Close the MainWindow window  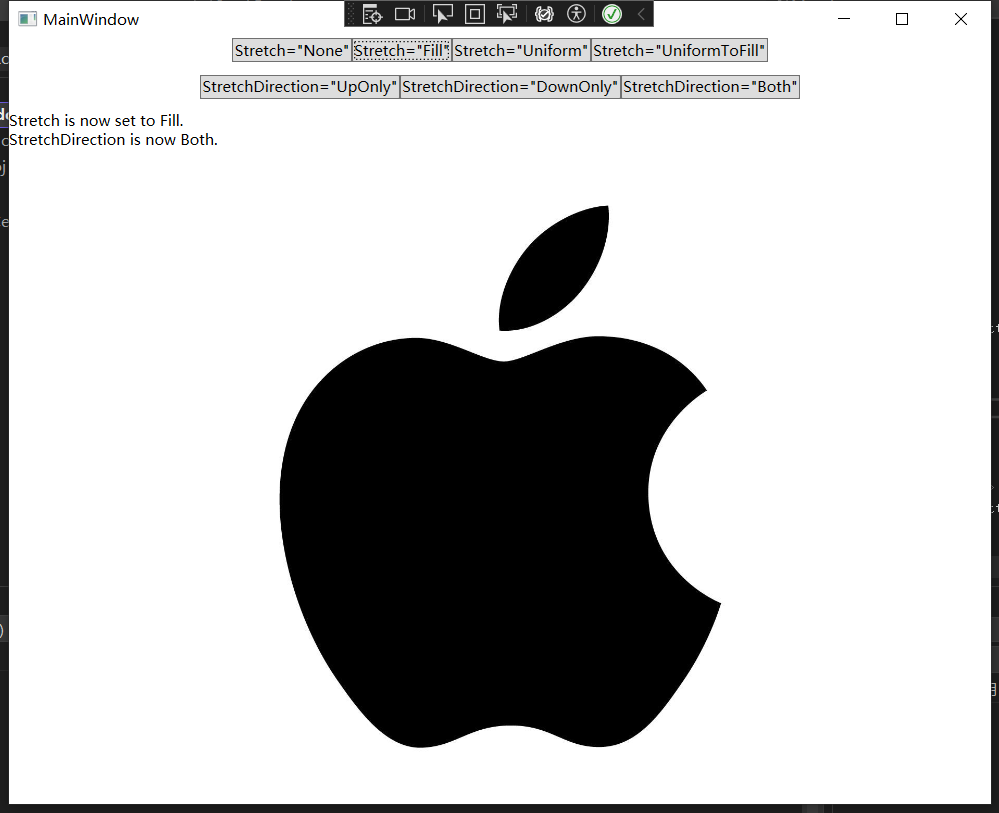961,19
